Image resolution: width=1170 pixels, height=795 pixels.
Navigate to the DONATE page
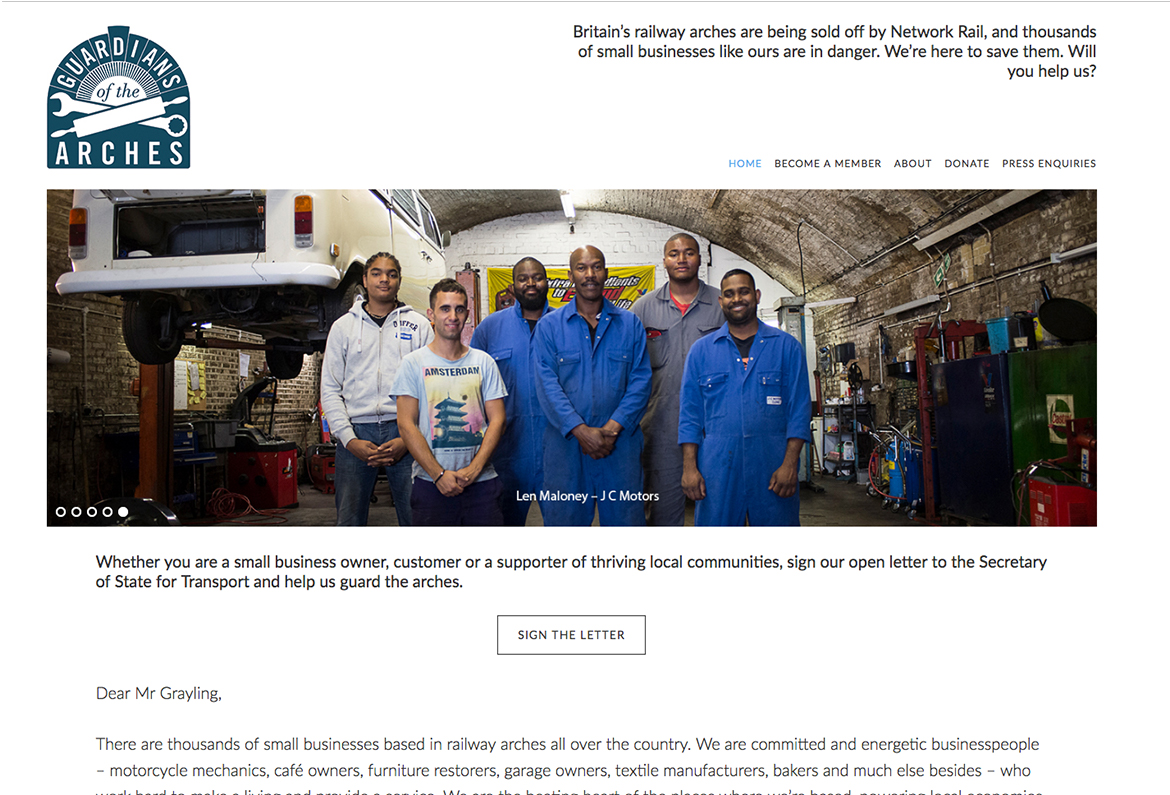point(966,163)
